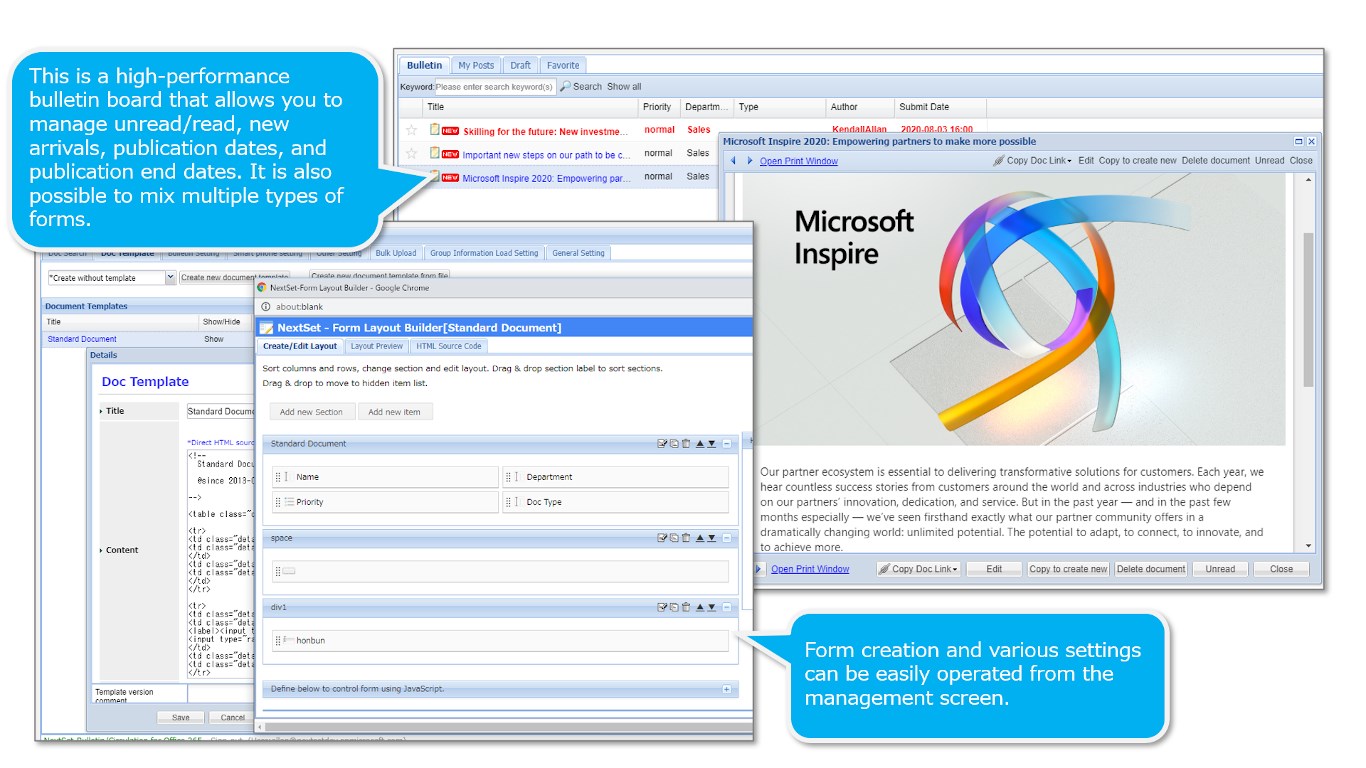
Task: Click the drag handle of the honbun field
Action: pyautogui.click(x=278, y=640)
